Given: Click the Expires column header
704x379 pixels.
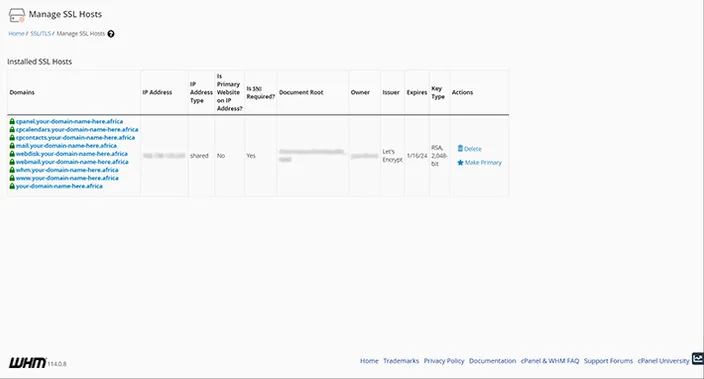Looking at the screenshot, I should tap(417, 92).
